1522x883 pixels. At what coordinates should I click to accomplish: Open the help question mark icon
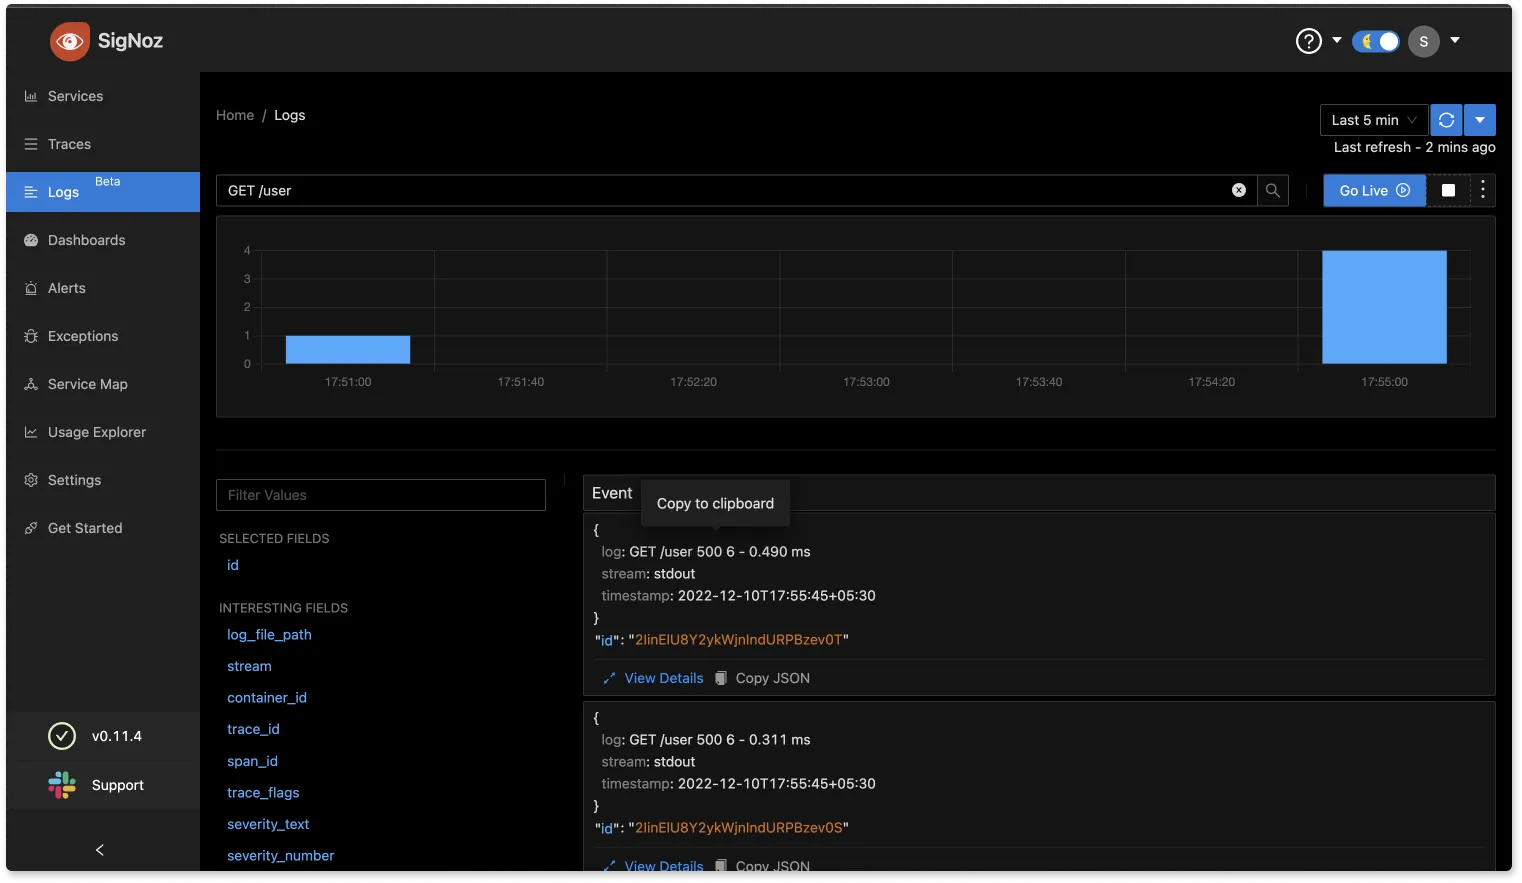1308,41
